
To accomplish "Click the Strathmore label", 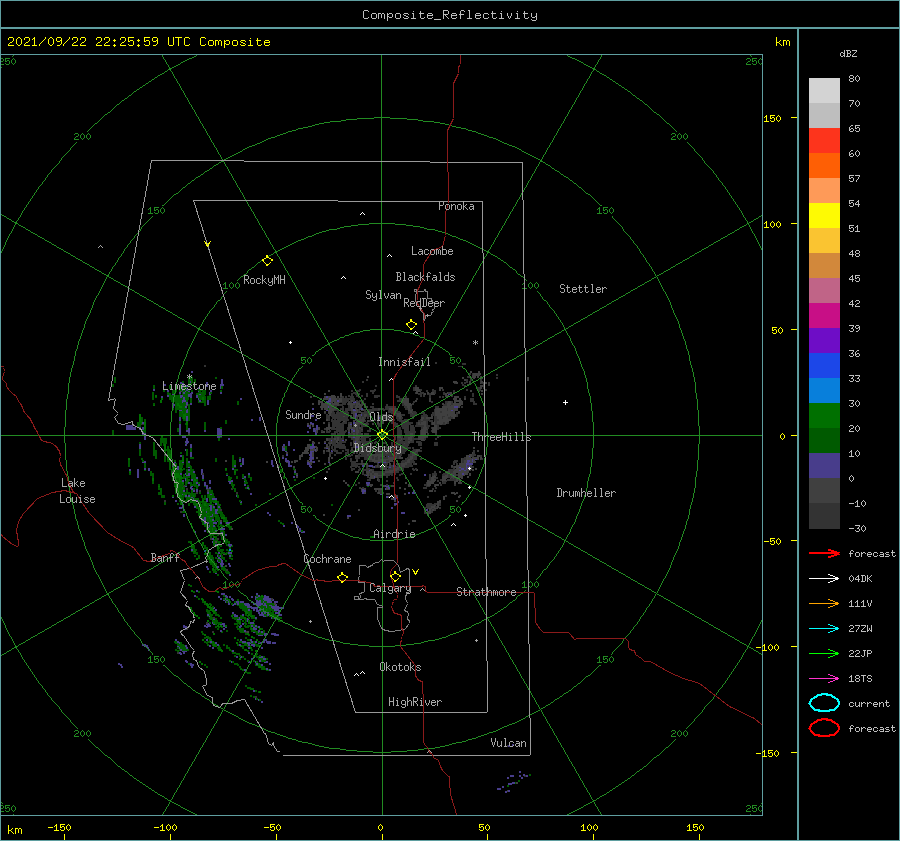I will coord(486,592).
